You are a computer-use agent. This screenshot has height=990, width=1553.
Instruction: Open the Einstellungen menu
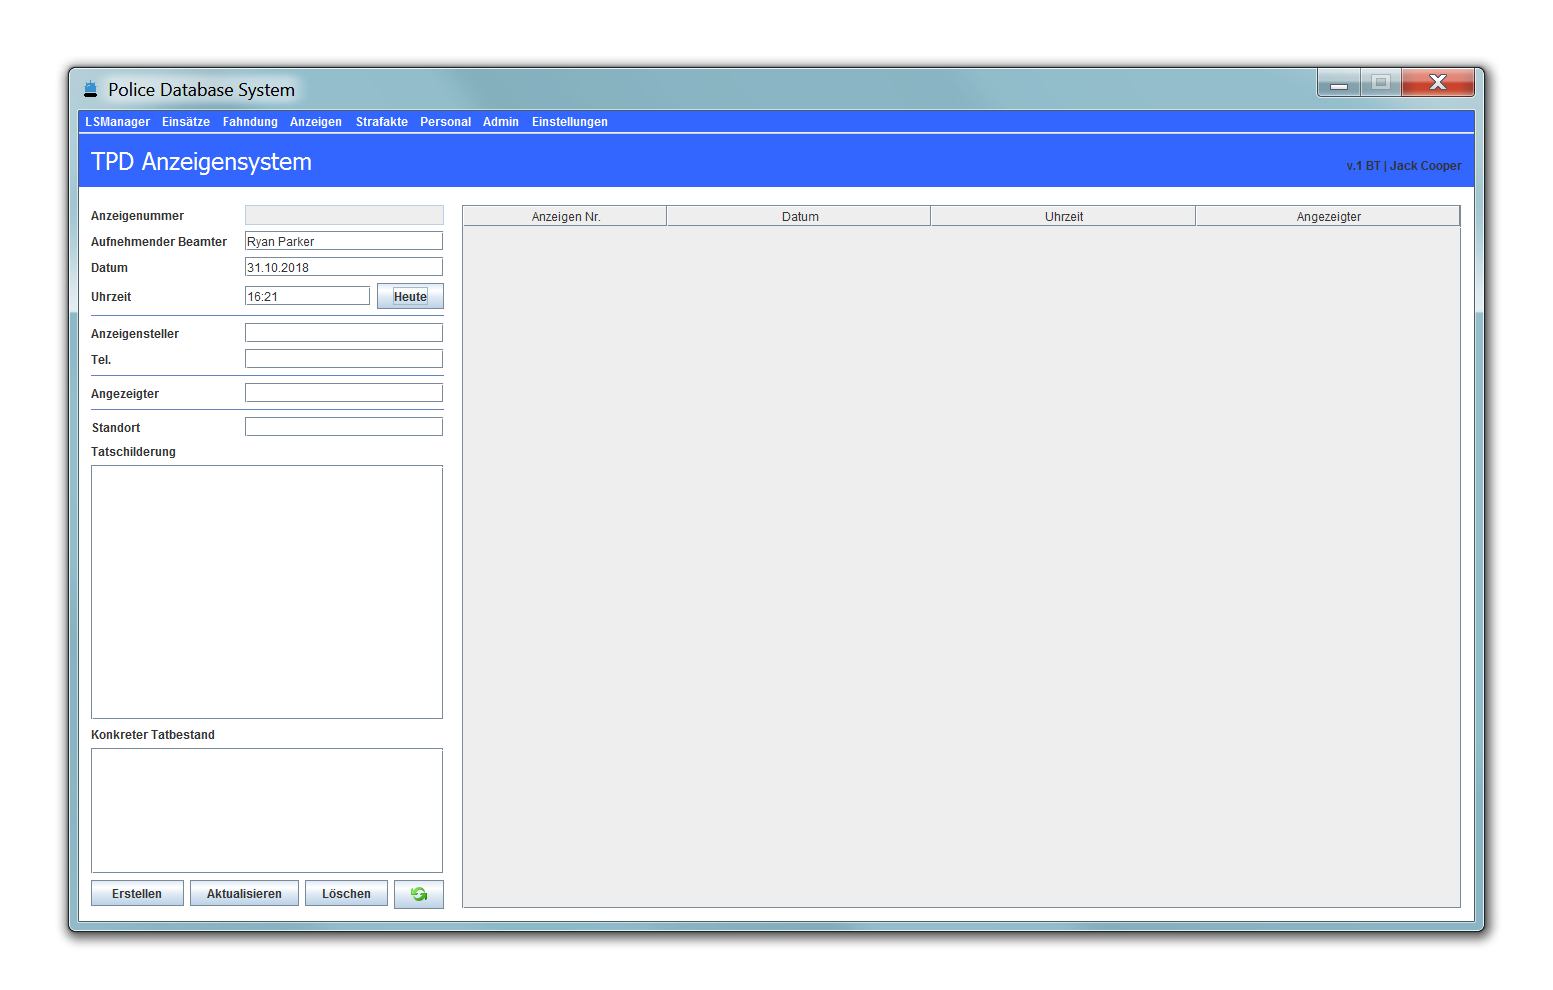(x=569, y=122)
